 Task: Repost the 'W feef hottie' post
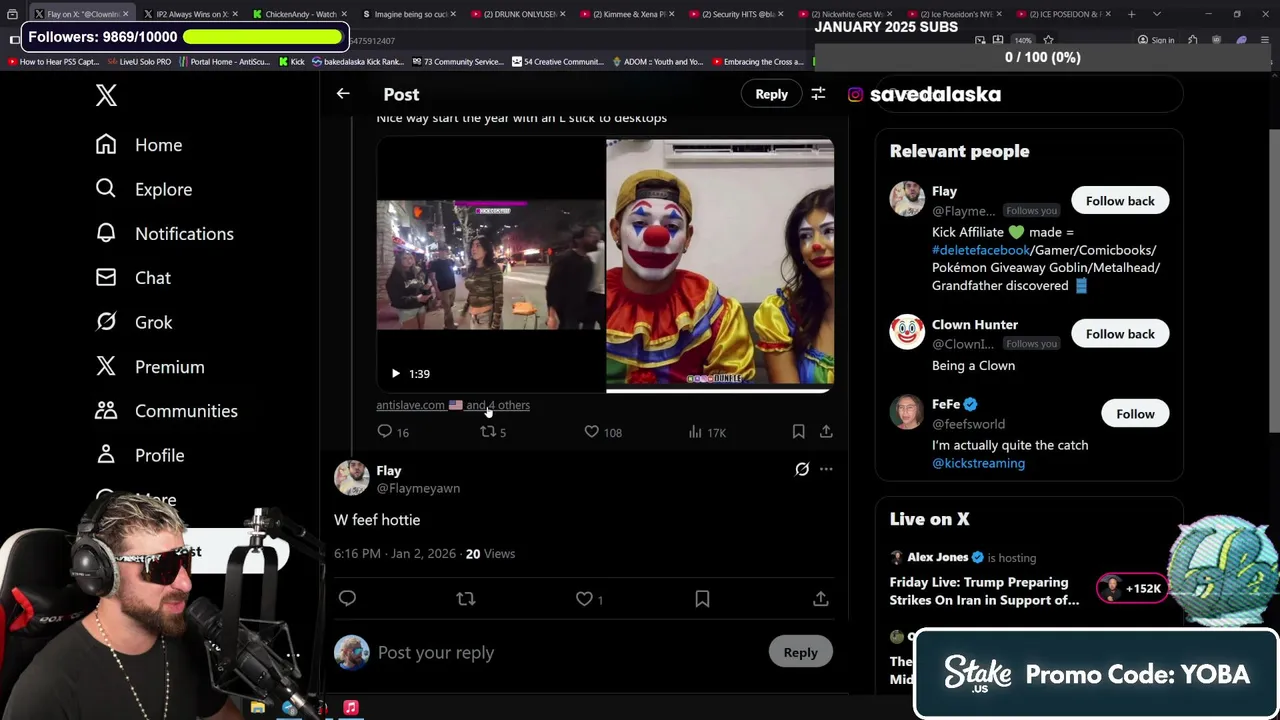click(x=465, y=598)
